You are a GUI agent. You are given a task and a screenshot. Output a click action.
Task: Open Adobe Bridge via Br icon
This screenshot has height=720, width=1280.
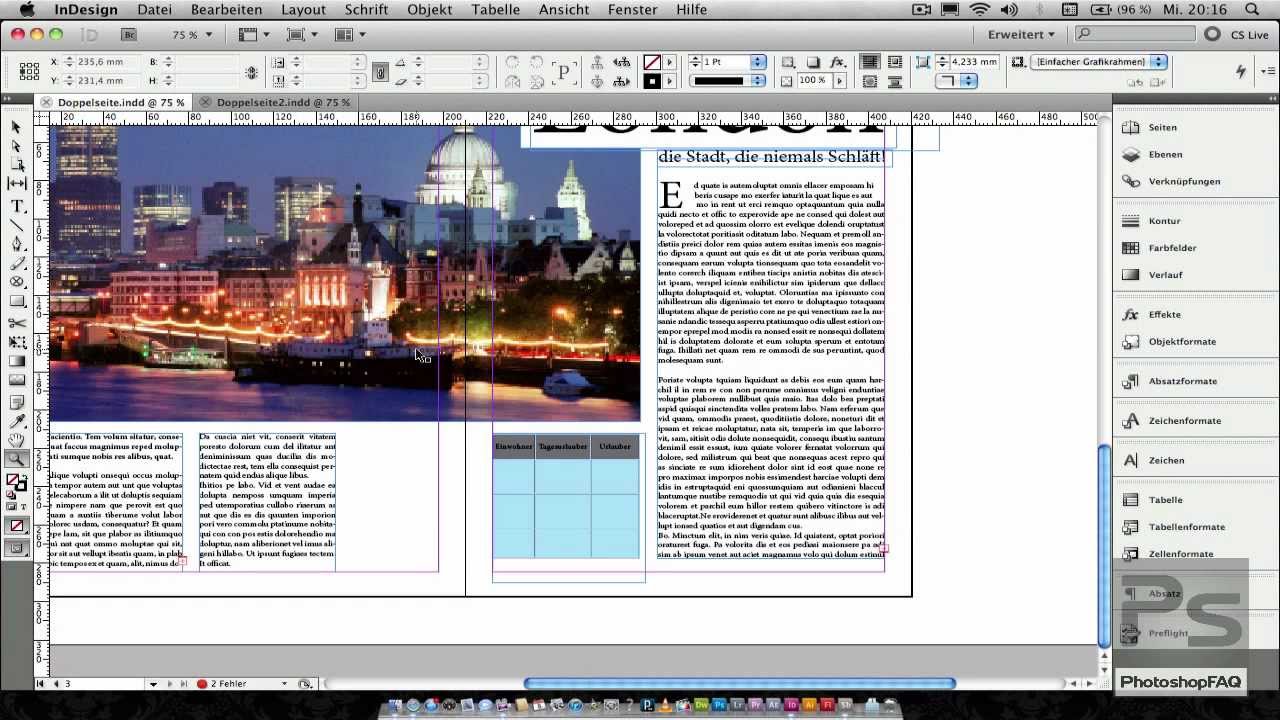128,34
